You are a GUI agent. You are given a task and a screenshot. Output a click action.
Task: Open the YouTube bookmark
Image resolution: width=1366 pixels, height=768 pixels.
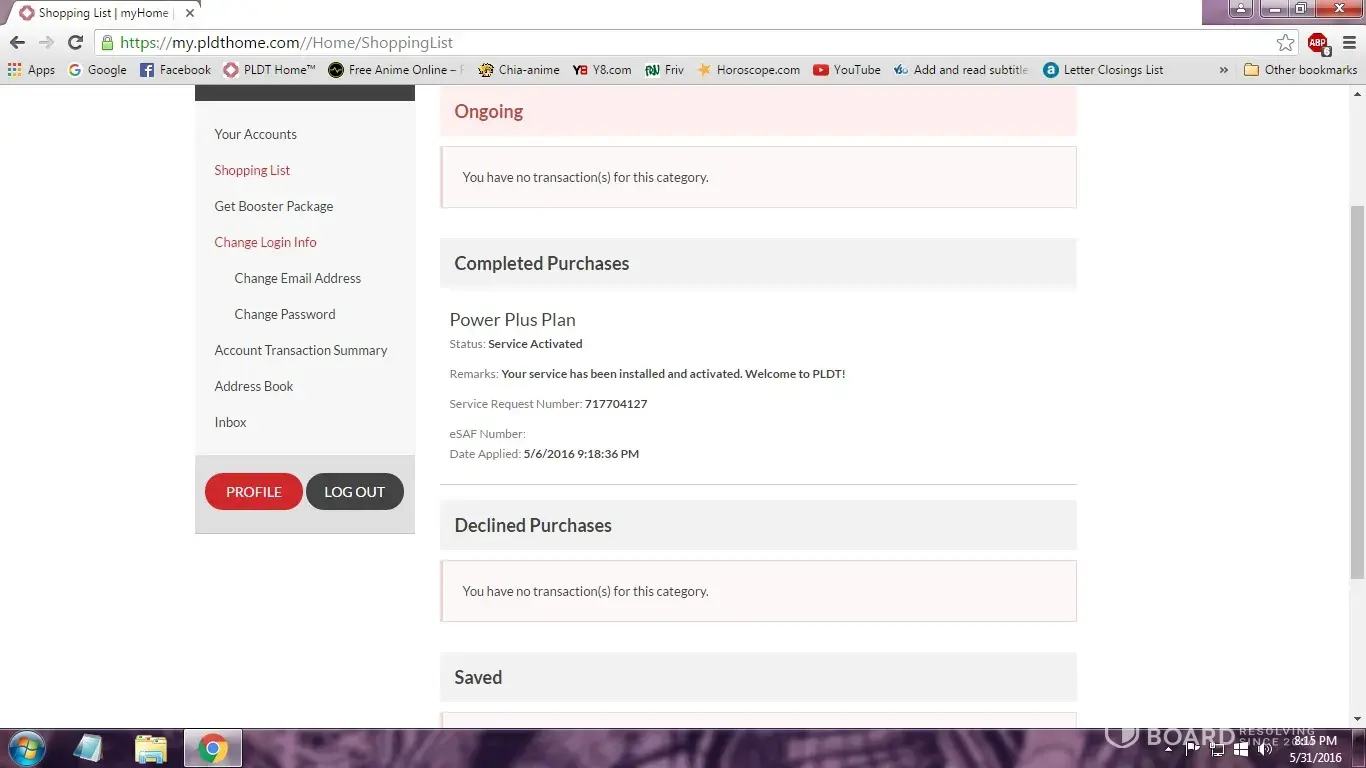pos(846,70)
